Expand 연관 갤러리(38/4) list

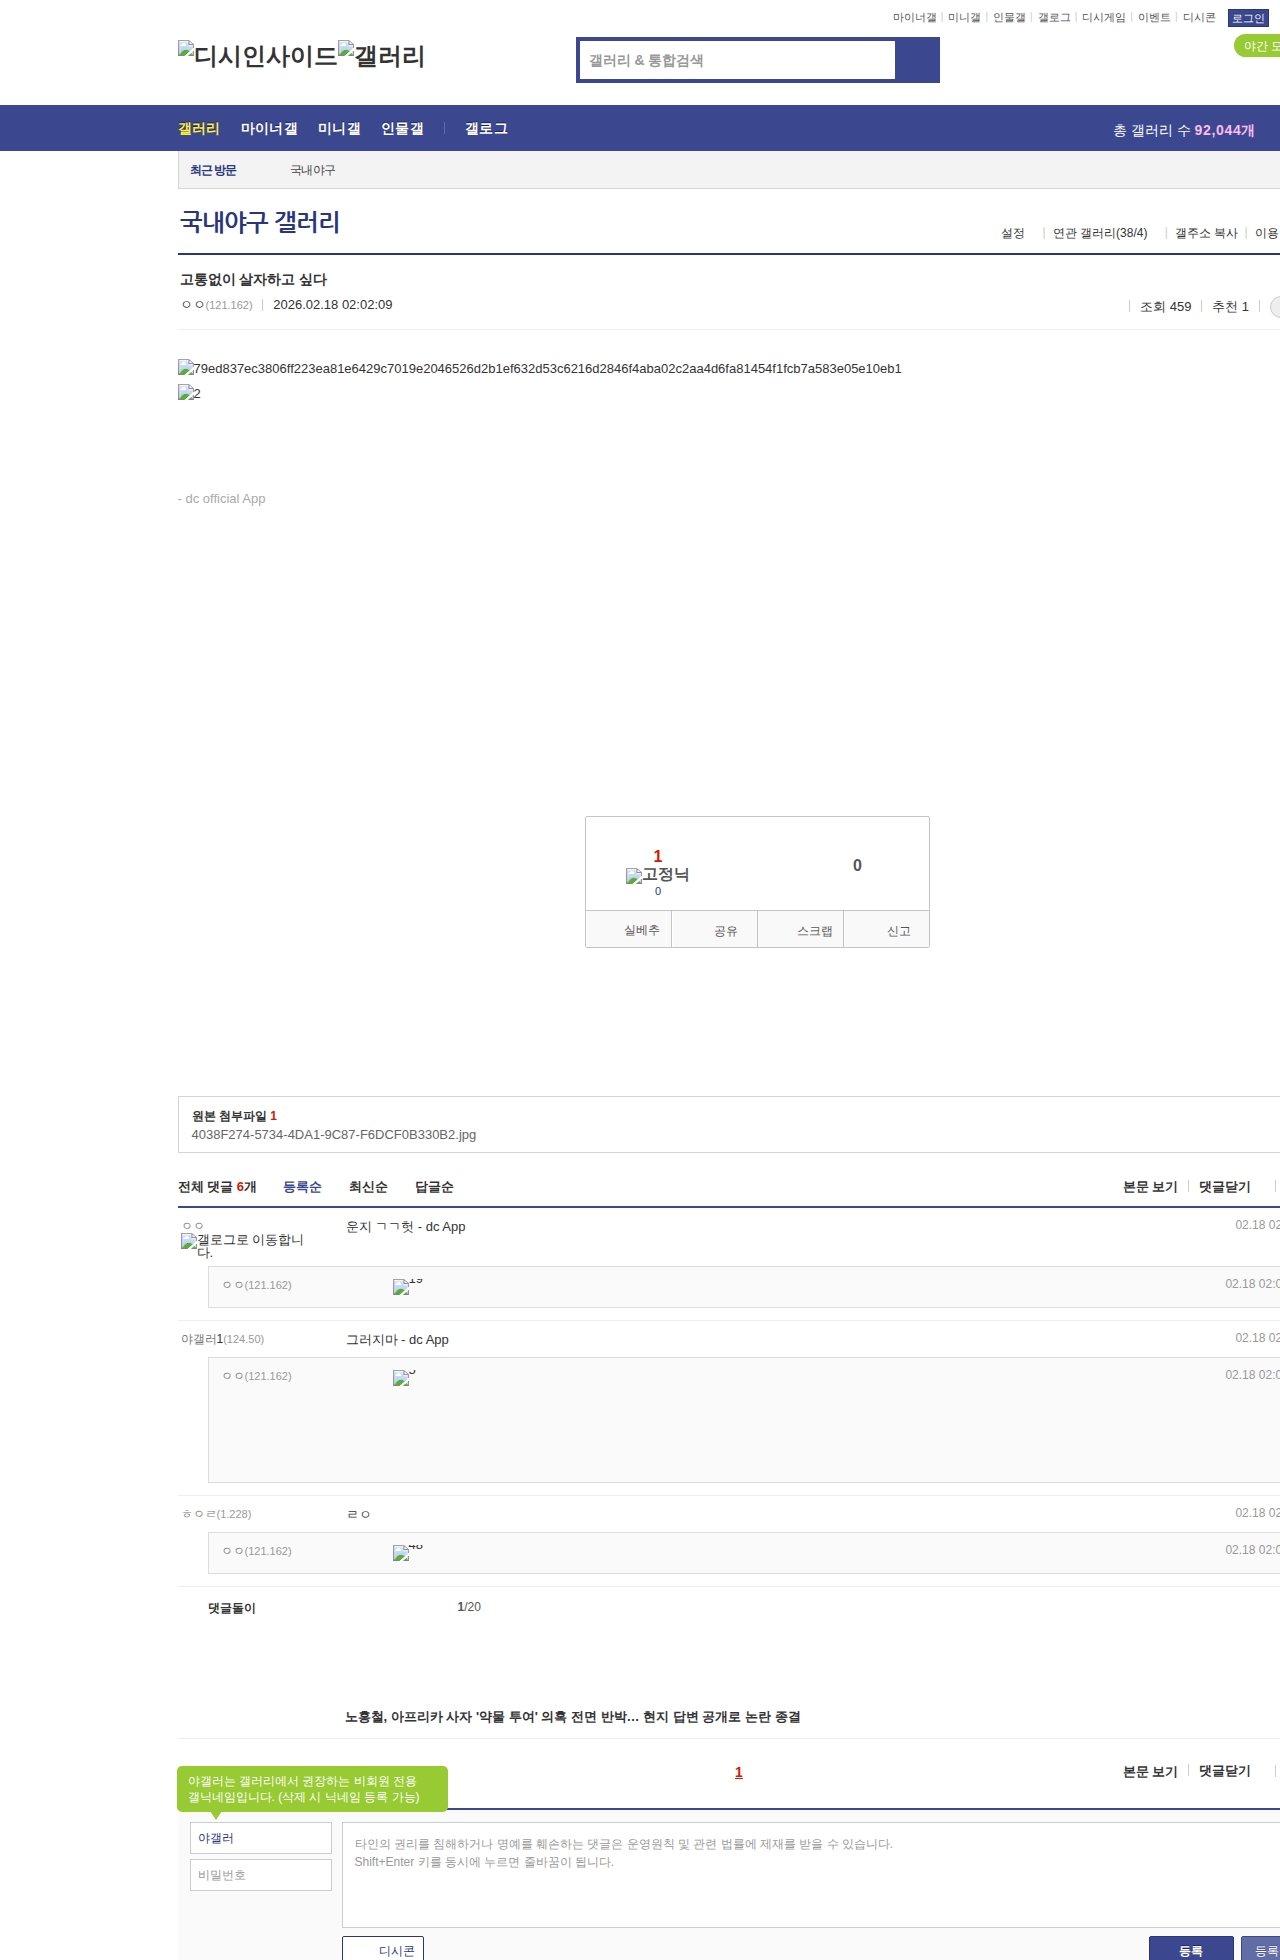1100,233
